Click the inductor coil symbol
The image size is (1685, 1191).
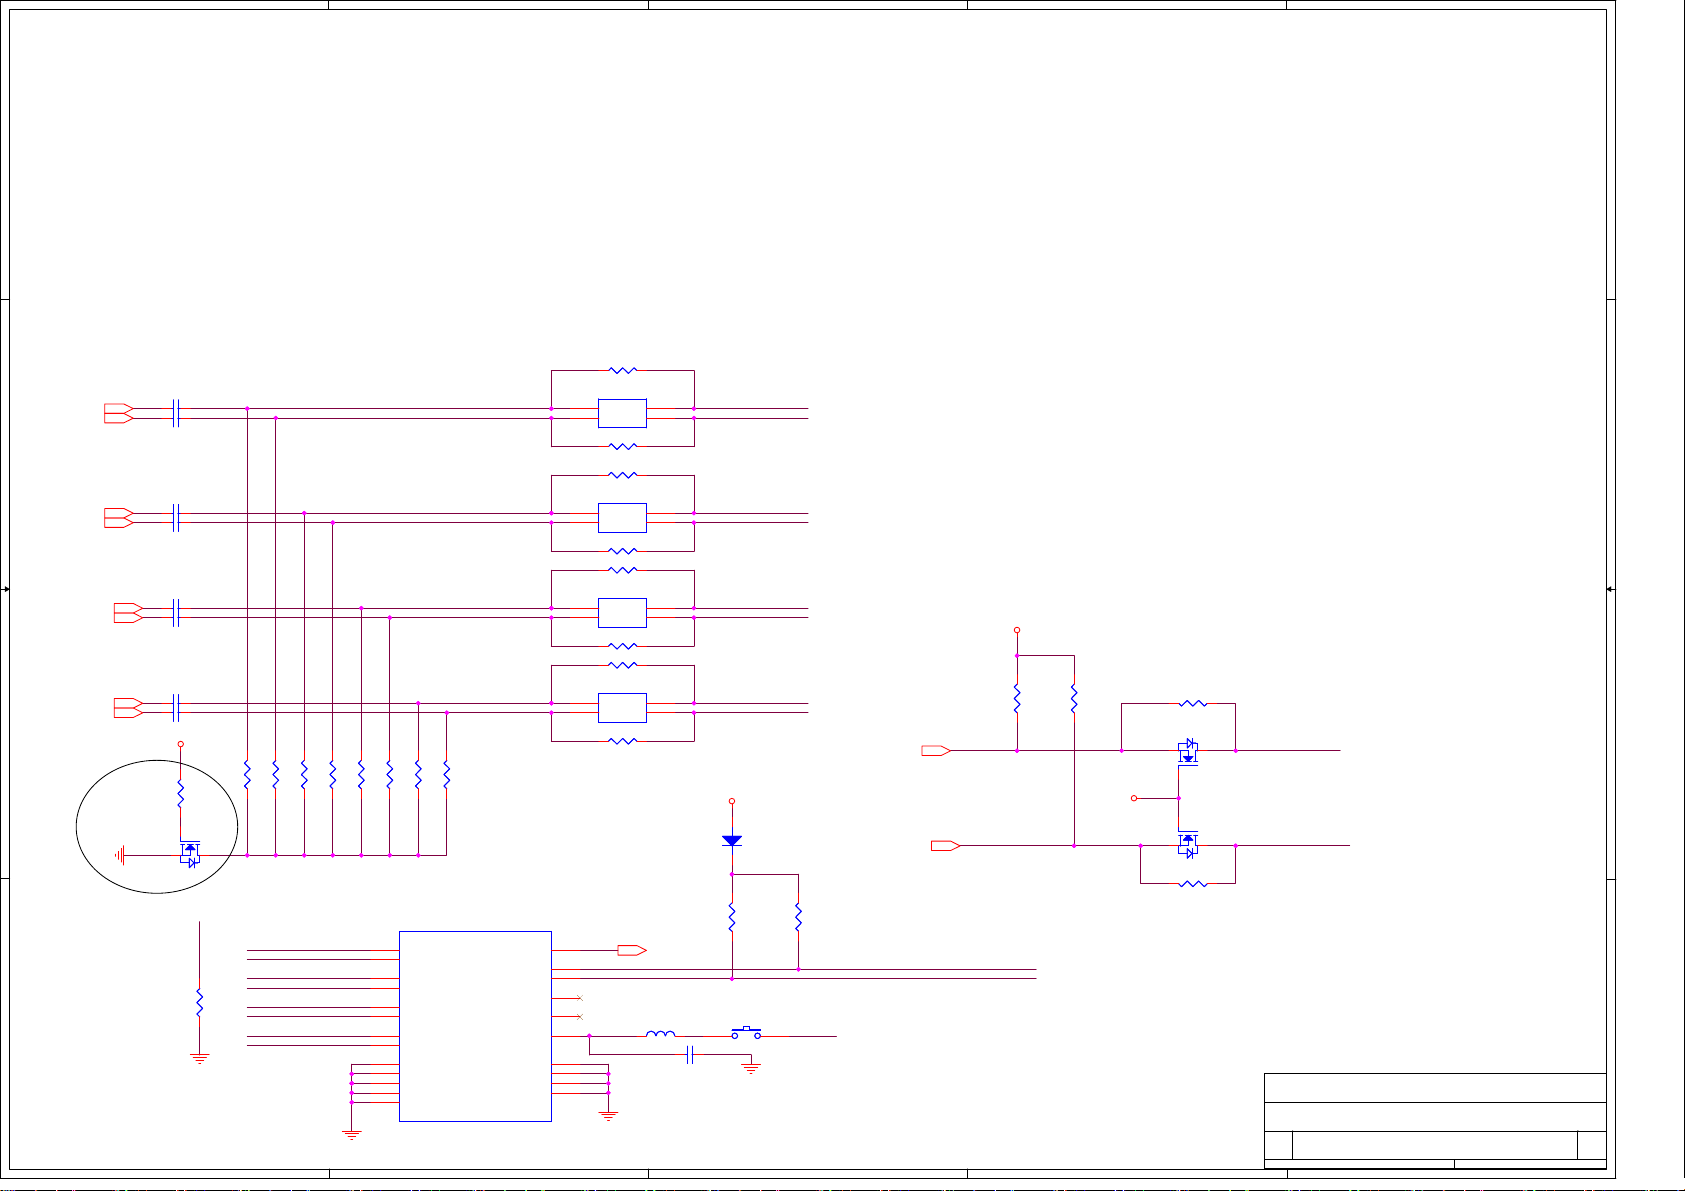660,1034
